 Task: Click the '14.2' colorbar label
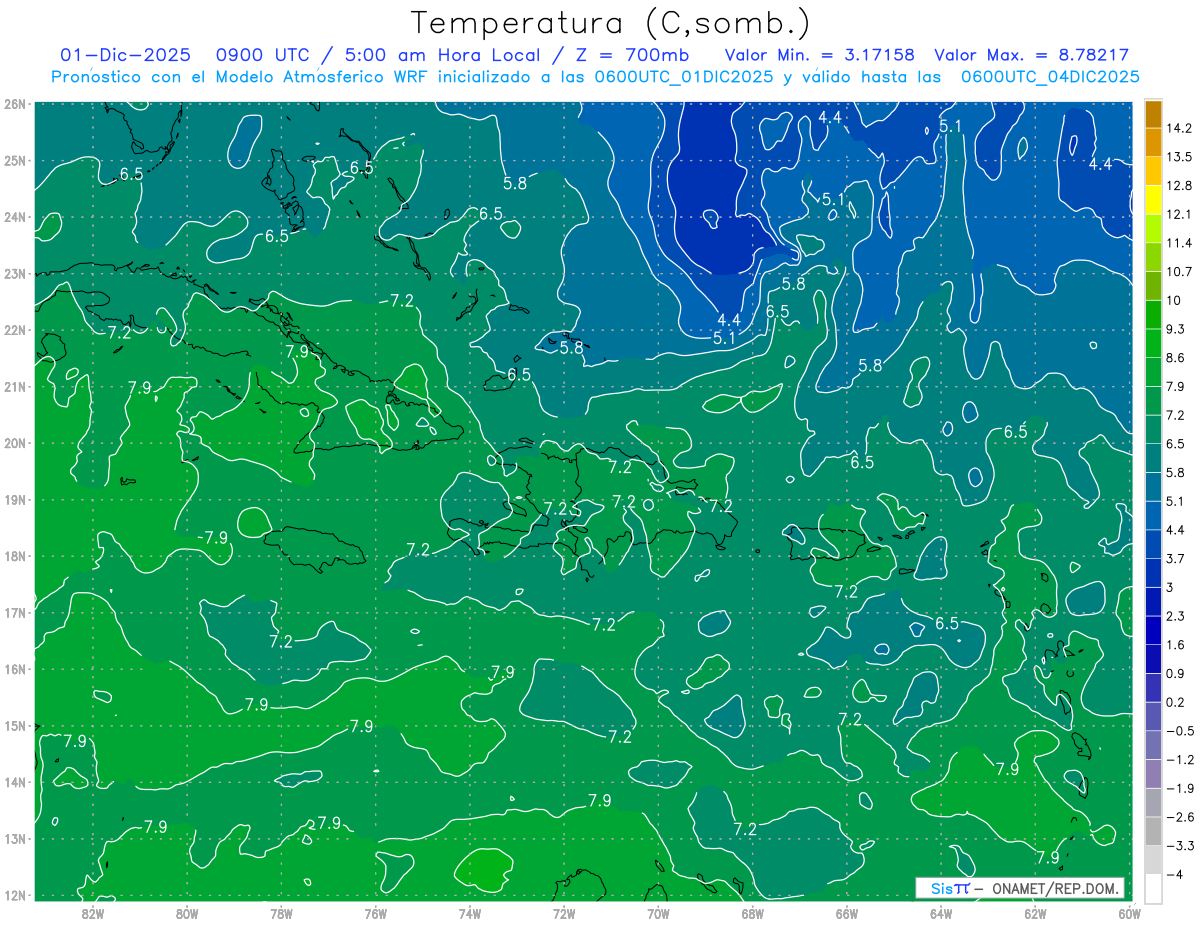pos(1181,128)
